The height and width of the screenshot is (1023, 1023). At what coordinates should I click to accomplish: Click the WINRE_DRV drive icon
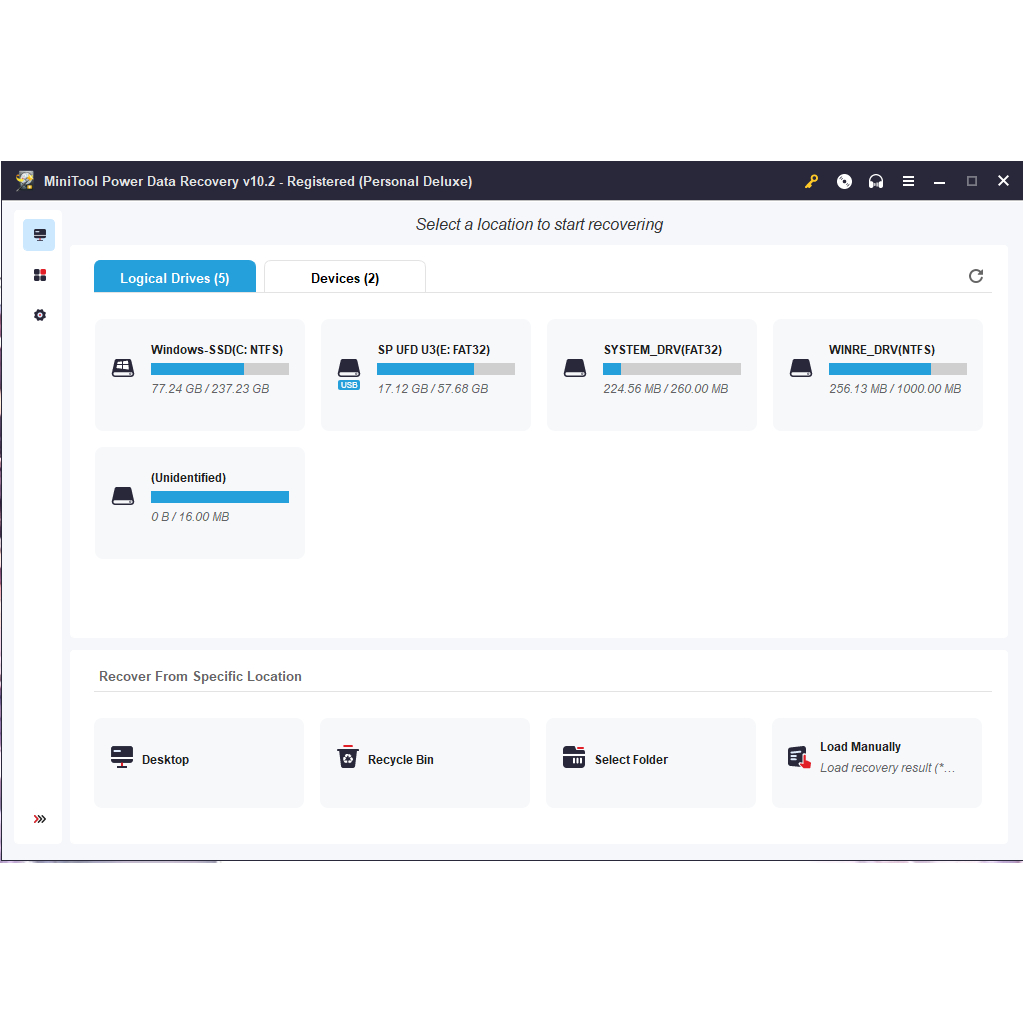pyautogui.click(x=801, y=368)
